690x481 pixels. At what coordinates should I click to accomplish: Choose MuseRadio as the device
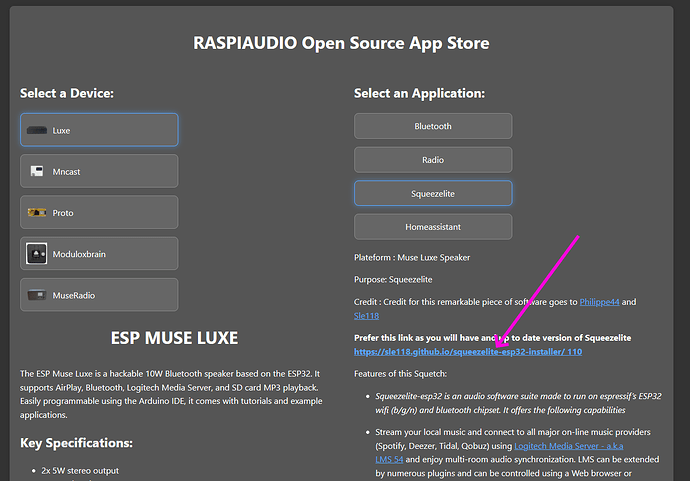(x=99, y=295)
